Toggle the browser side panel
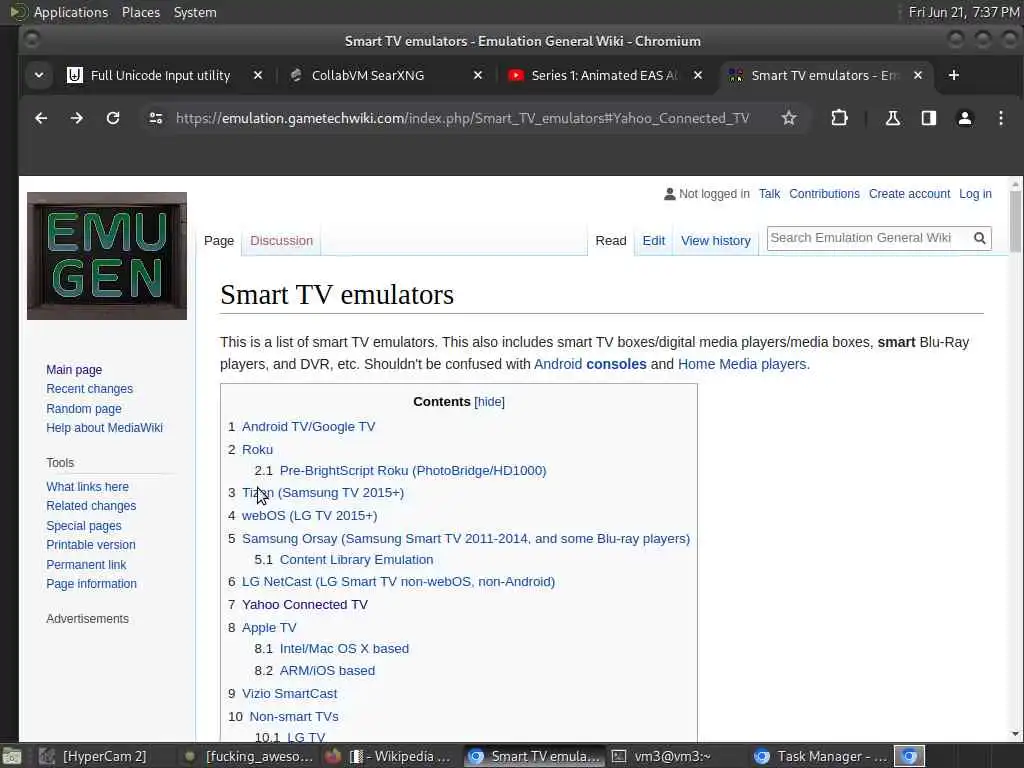This screenshot has width=1024, height=768. pyautogui.click(x=929, y=118)
